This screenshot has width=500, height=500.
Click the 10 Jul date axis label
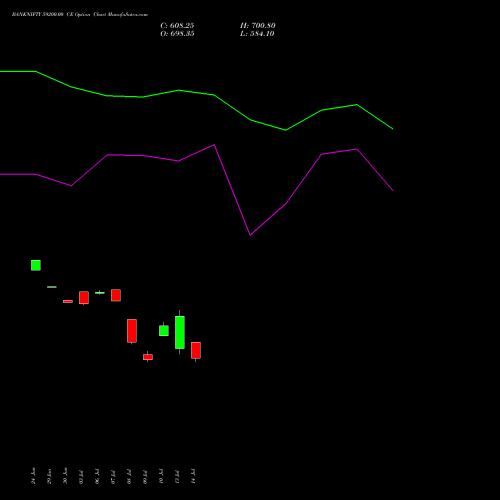coord(161,476)
